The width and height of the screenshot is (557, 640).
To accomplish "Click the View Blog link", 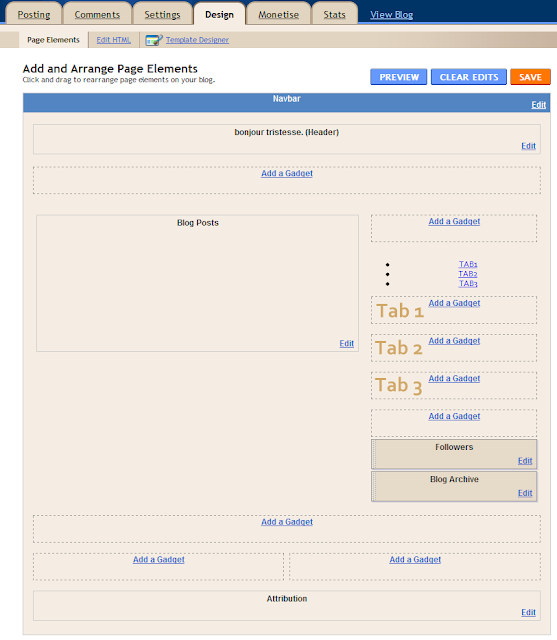I will (x=391, y=15).
